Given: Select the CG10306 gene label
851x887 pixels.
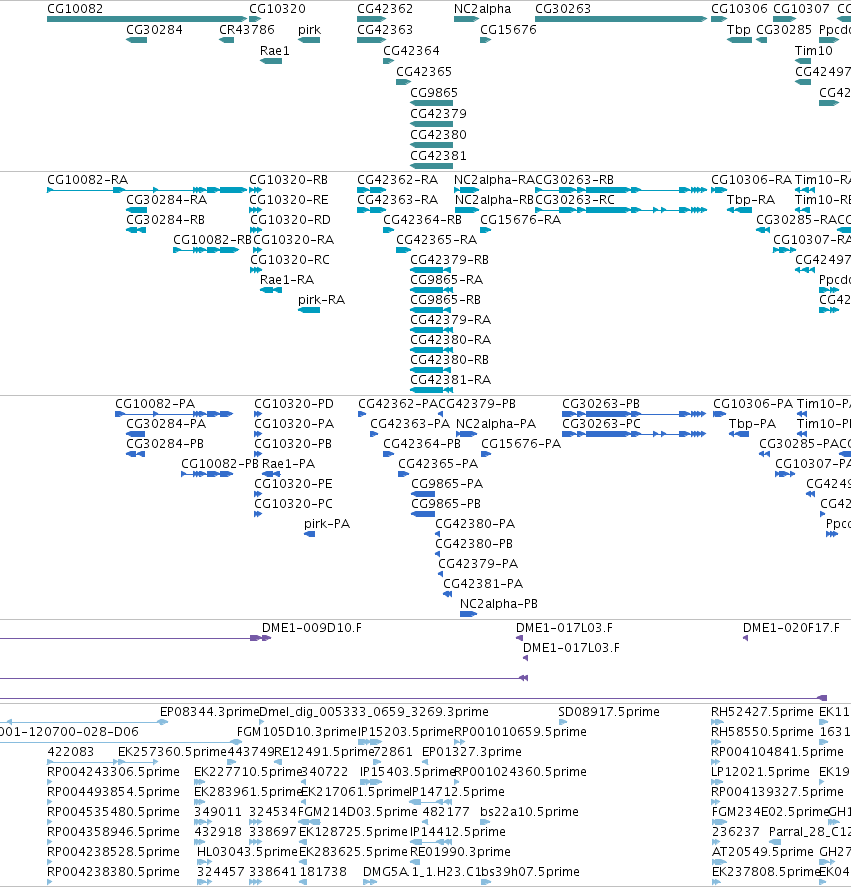Looking at the screenshot, I should pos(739,8).
